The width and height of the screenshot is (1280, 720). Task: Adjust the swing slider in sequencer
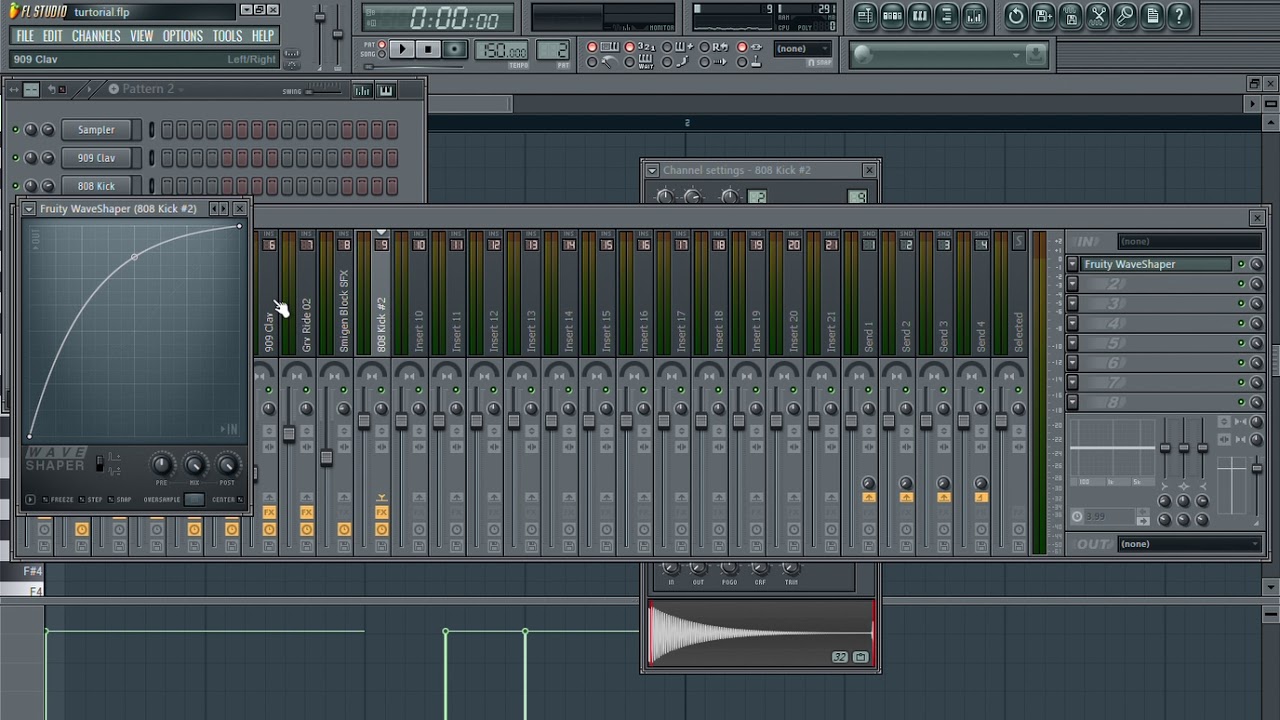pyautogui.click(x=323, y=90)
